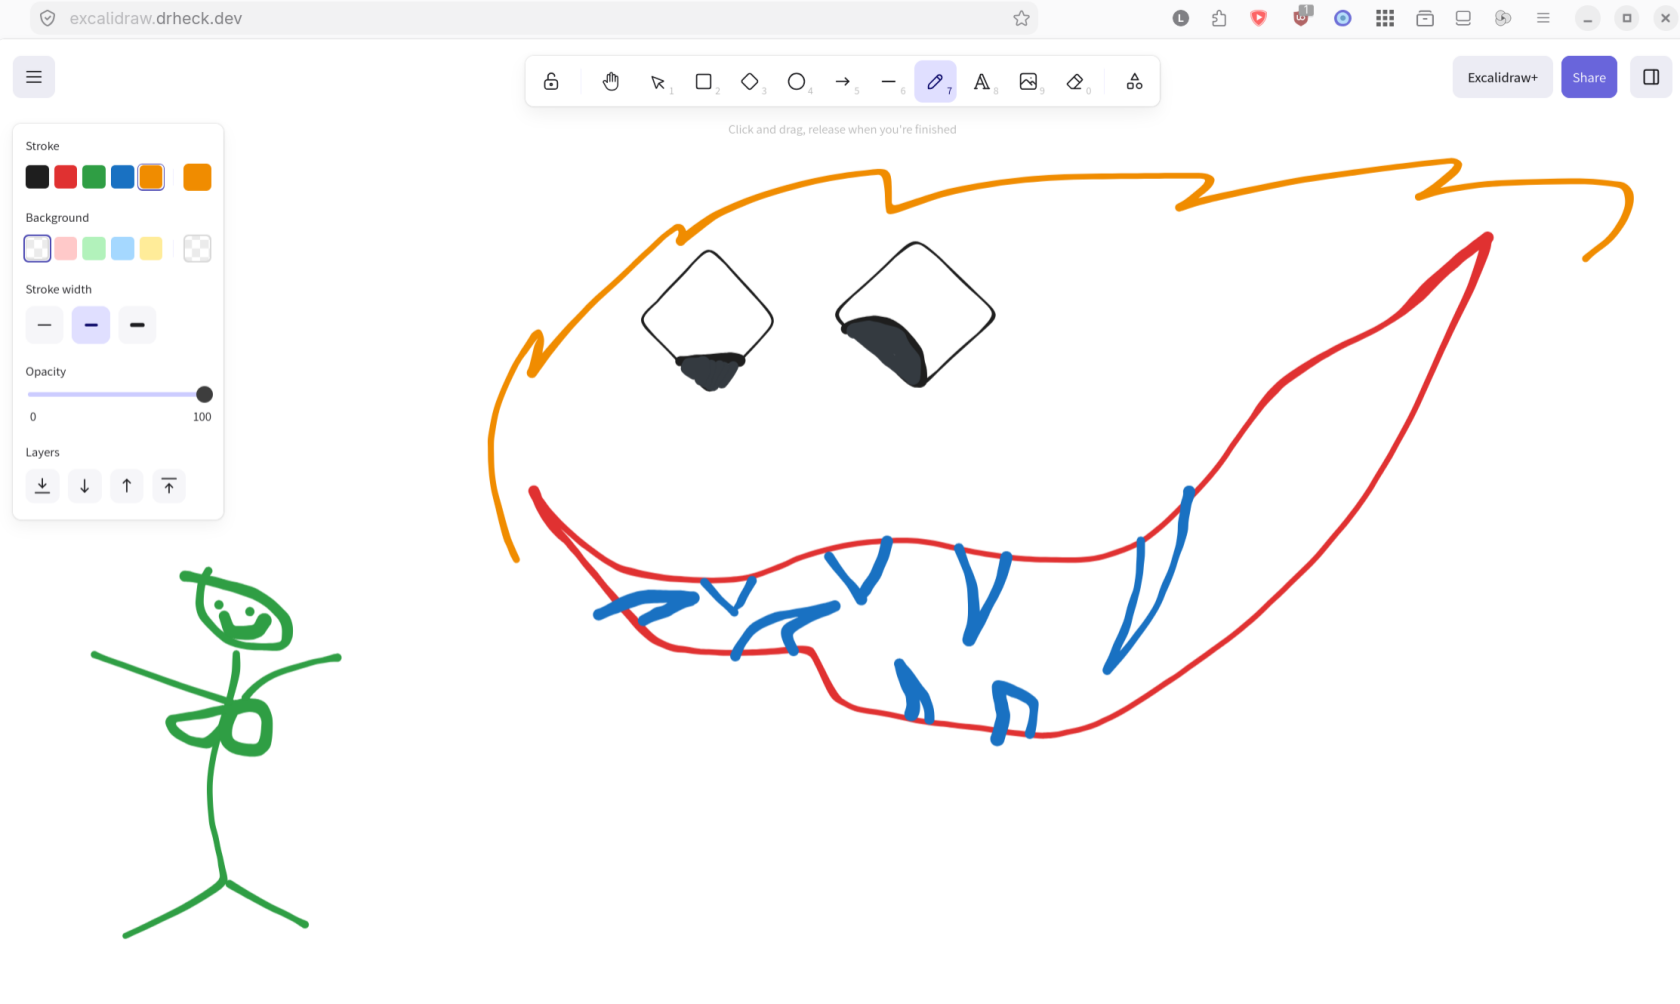Select the Draw pencil tool
The height and width of the screenshot is (1004, 1680).
pos(935,81)
